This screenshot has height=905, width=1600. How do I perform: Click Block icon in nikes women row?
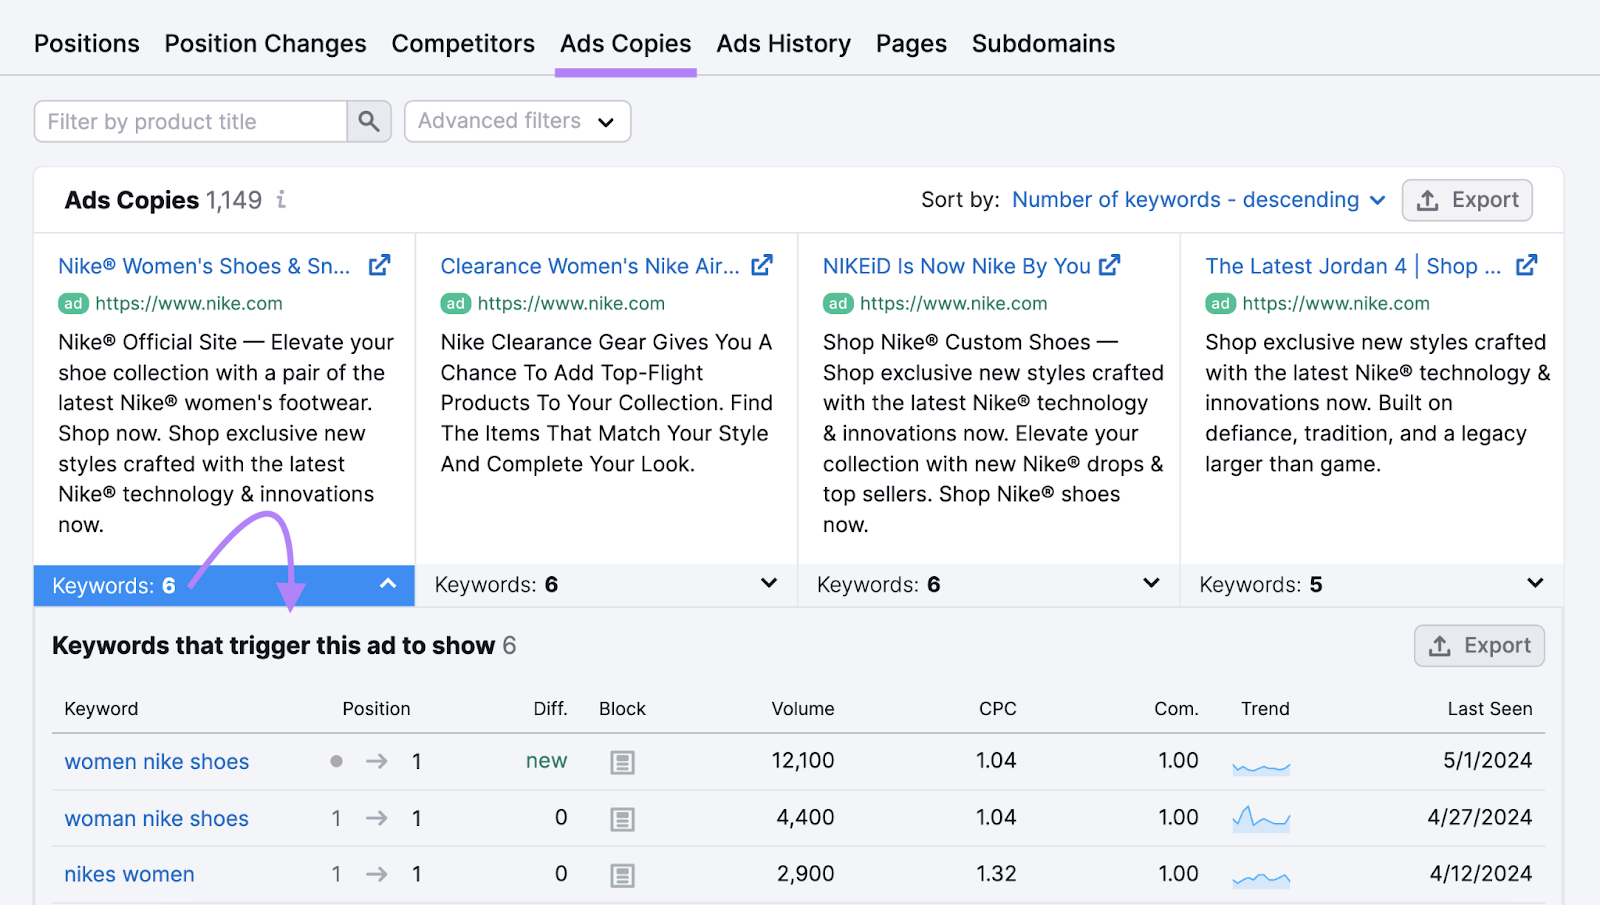click(x=622, y=876)
